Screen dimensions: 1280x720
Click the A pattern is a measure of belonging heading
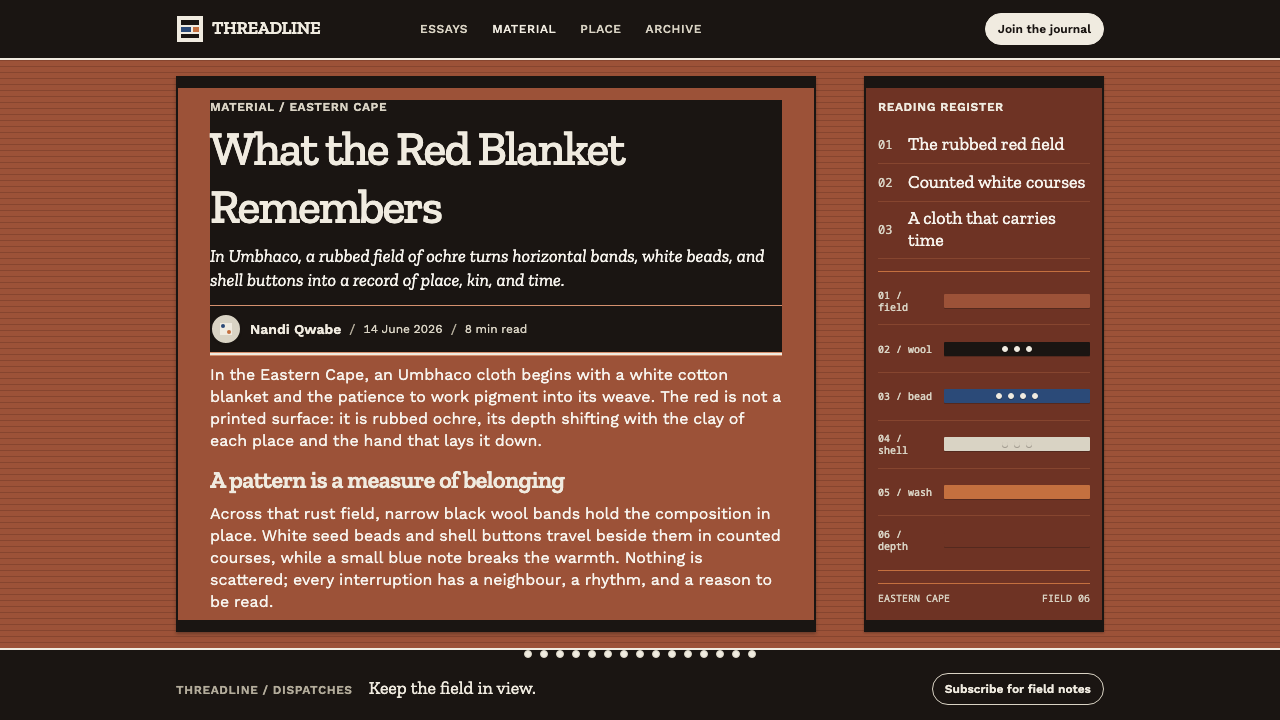click(387, 481)
